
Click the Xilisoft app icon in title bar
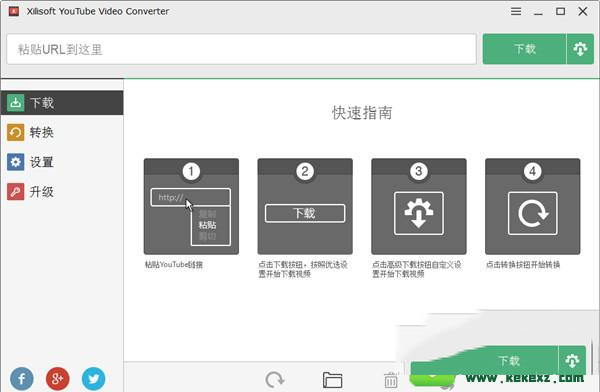[14, 11]
